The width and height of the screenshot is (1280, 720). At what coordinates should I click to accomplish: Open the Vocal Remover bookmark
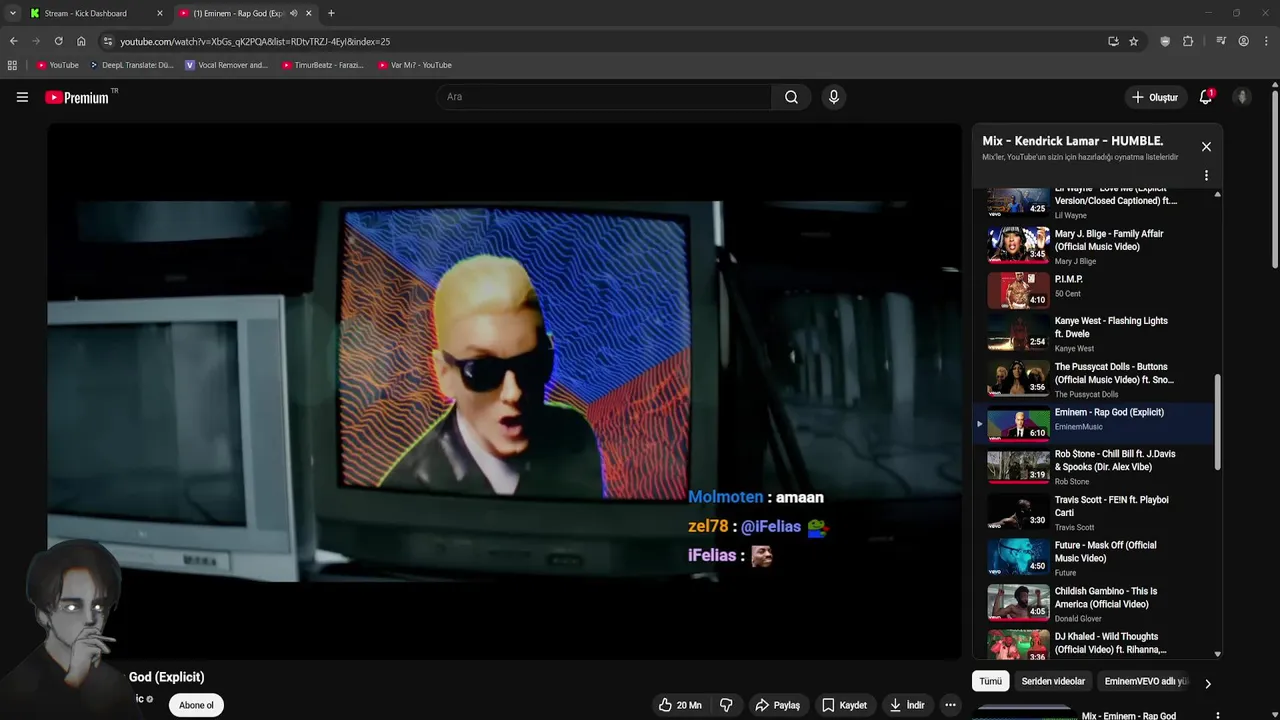[227, 65]
